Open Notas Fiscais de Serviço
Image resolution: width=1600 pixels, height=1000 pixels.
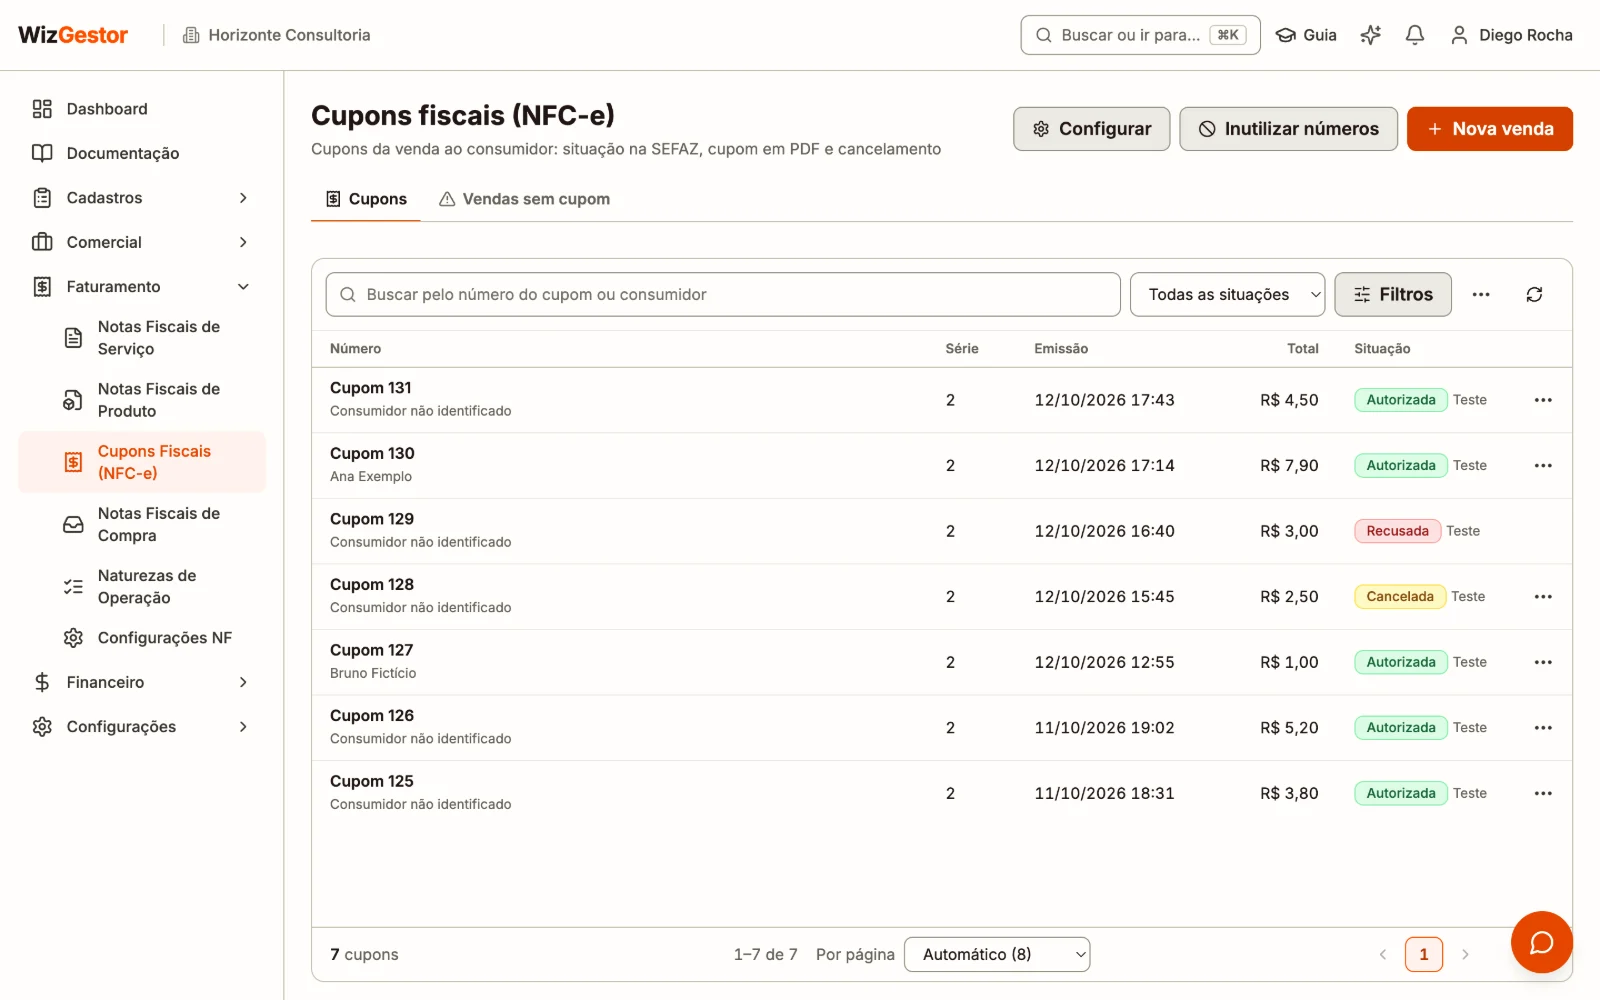click(142, 338)
